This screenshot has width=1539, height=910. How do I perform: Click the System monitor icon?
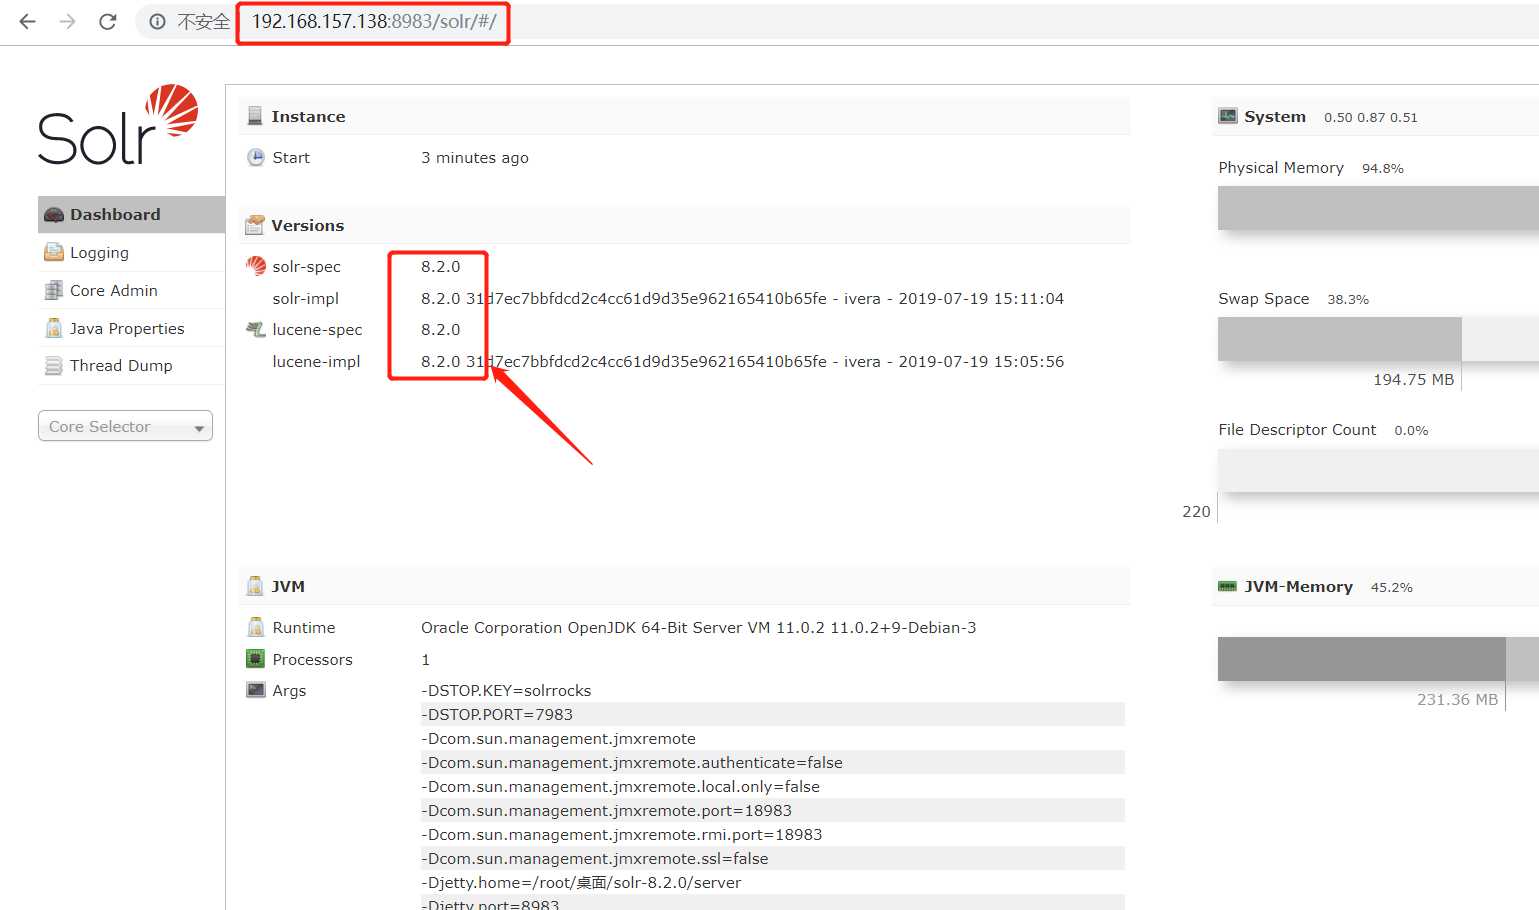pos(1228,116)
